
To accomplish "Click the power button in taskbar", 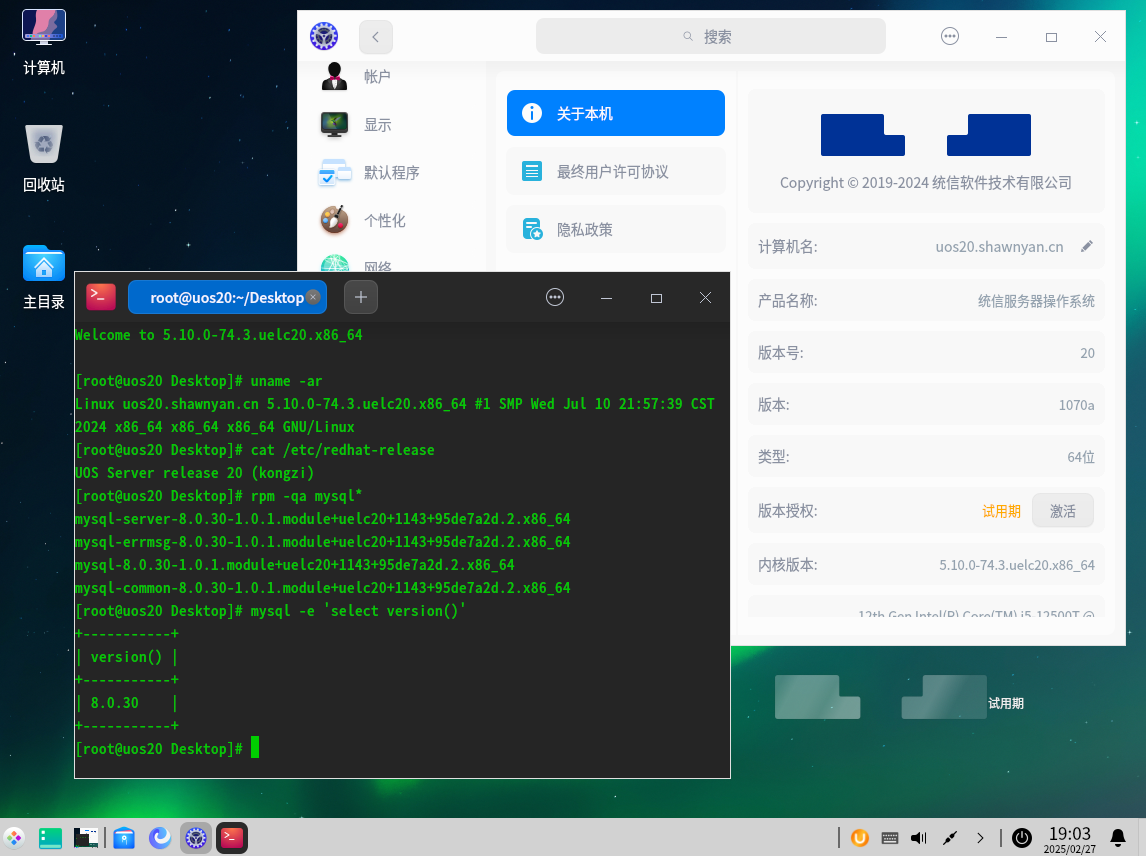I will tap(1021, 838).
